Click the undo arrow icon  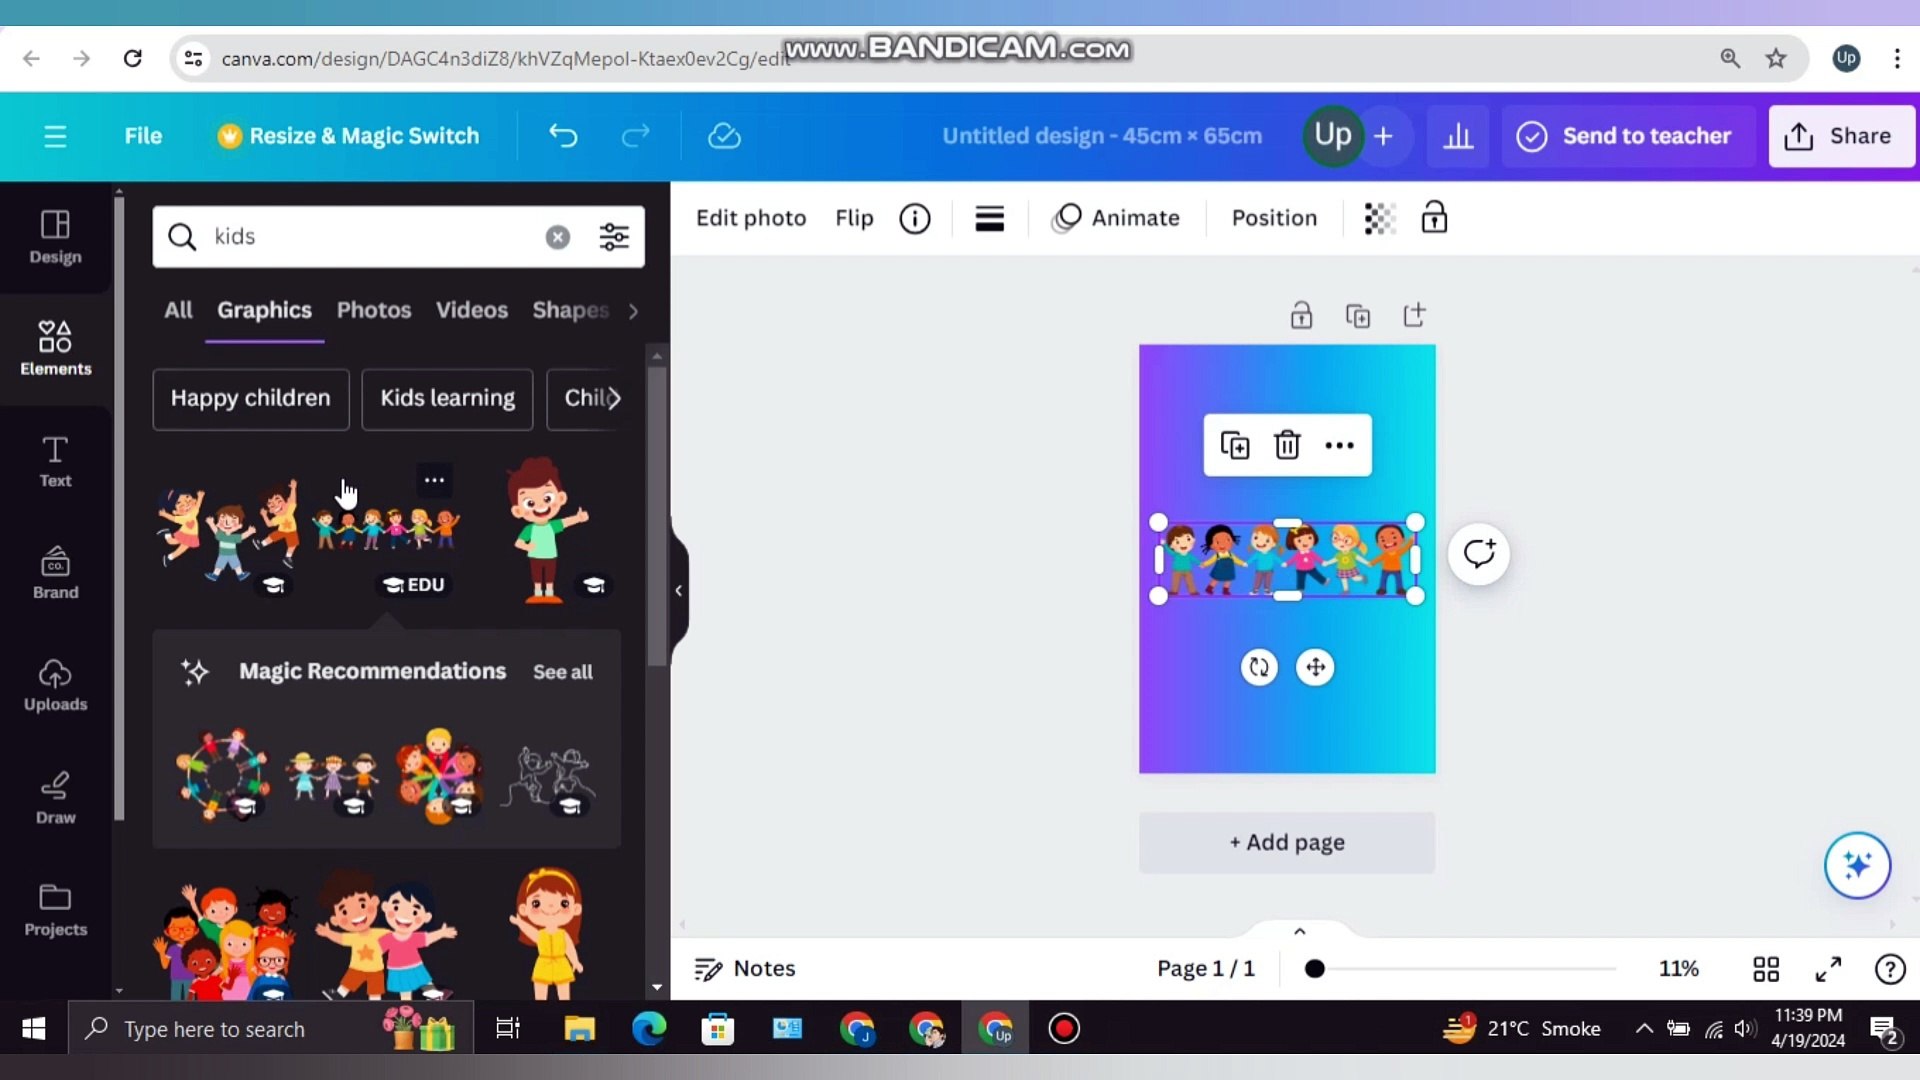pos(562,136)
